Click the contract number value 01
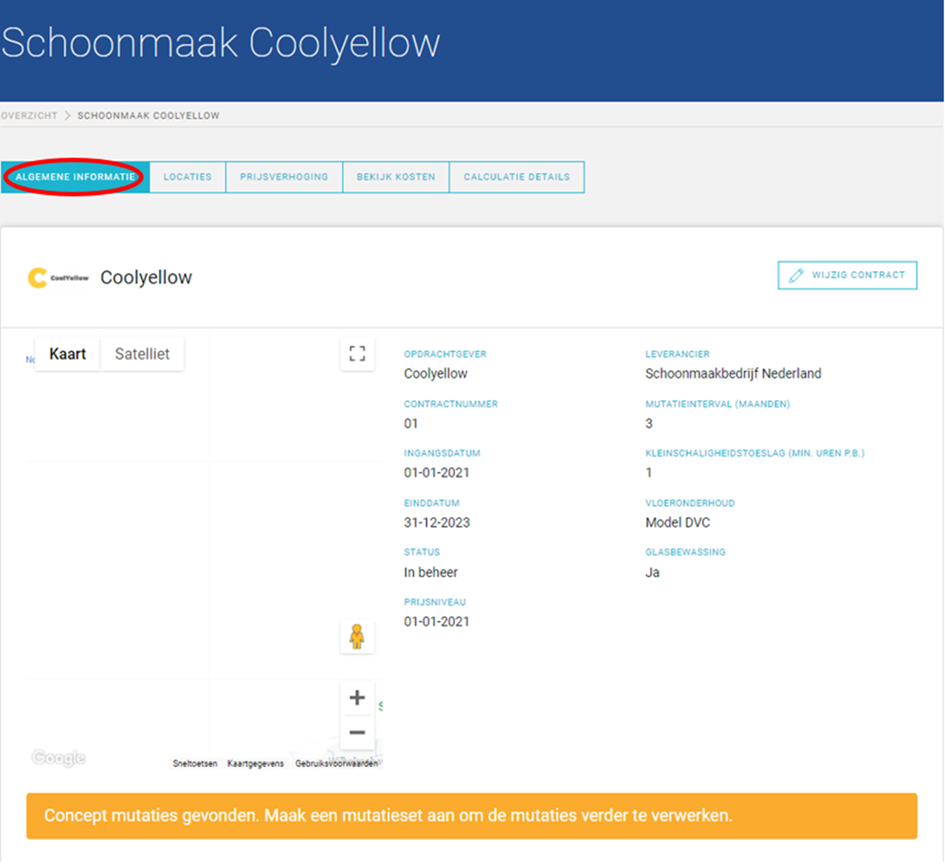Screen dimensions: 945x866 (x=411, y=424)
